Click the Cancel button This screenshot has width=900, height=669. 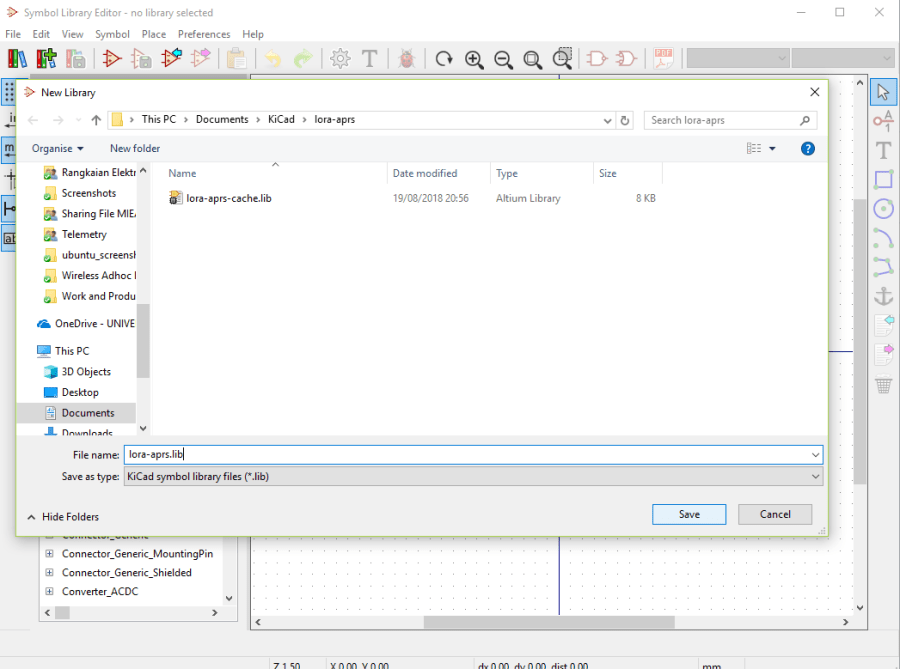tap(775, 514)
